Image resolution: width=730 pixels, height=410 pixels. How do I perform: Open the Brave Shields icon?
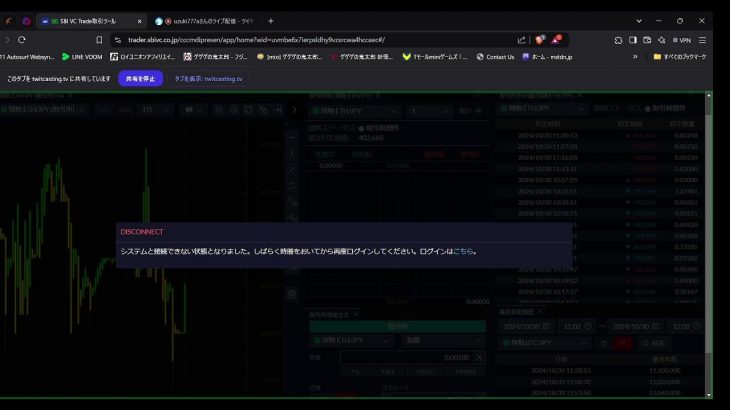(540, 40)
